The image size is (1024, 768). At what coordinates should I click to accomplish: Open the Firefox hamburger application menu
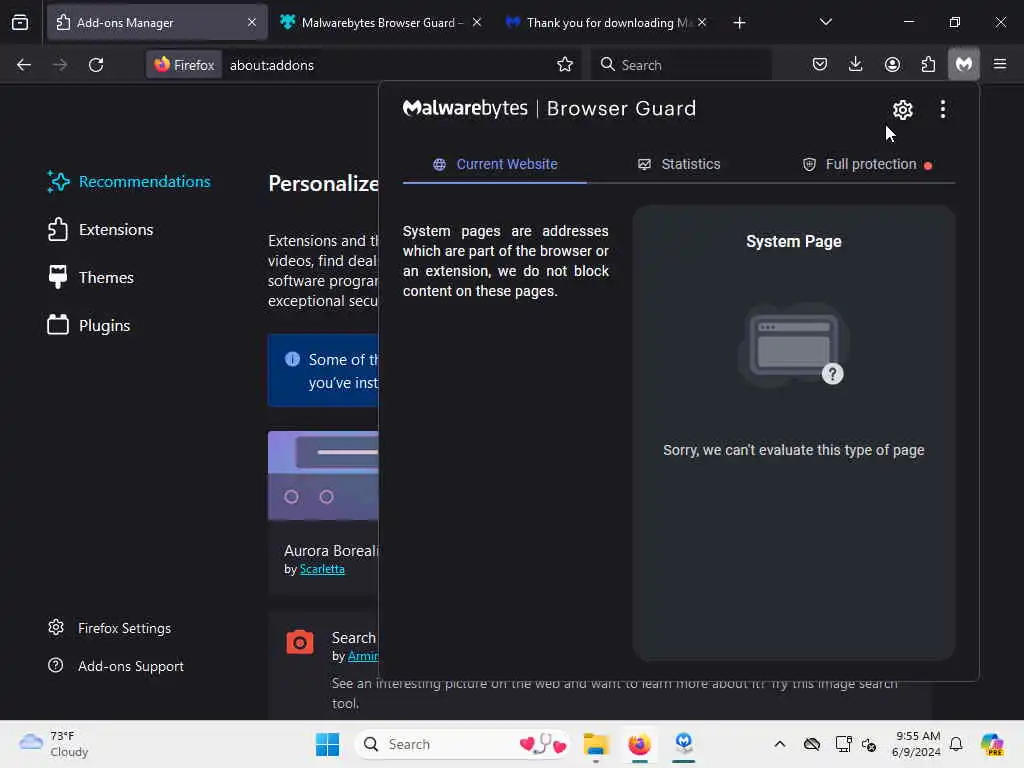click(x=1000, y=64)
